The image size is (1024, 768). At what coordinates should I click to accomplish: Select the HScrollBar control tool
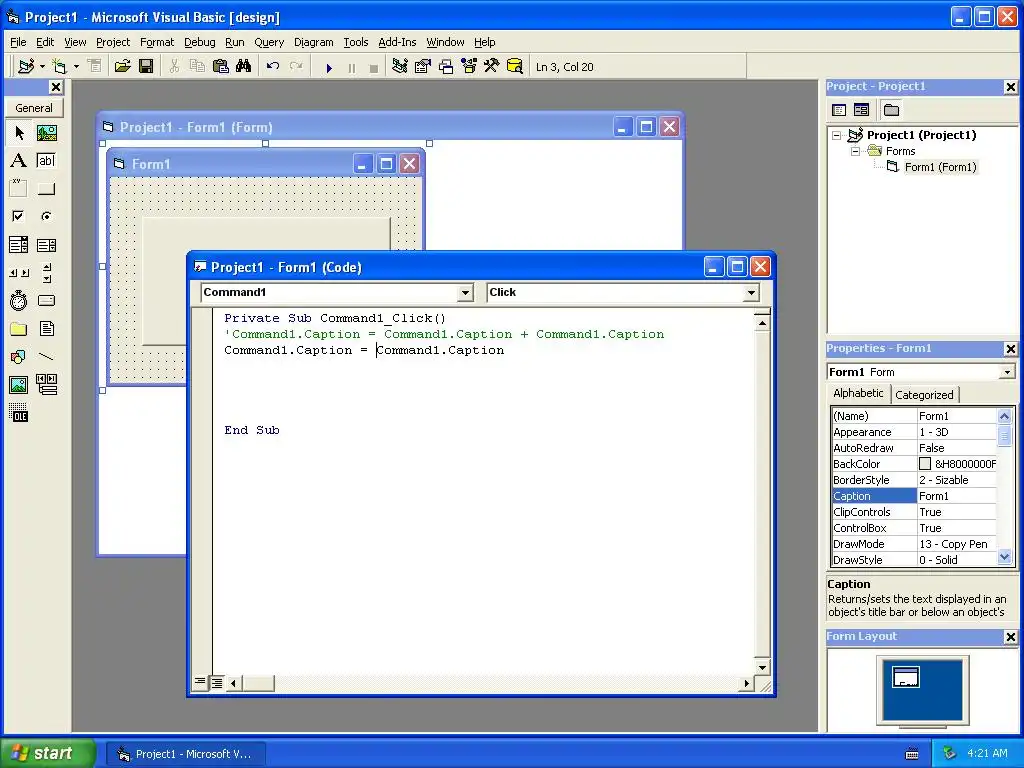(x=19, y=273)
